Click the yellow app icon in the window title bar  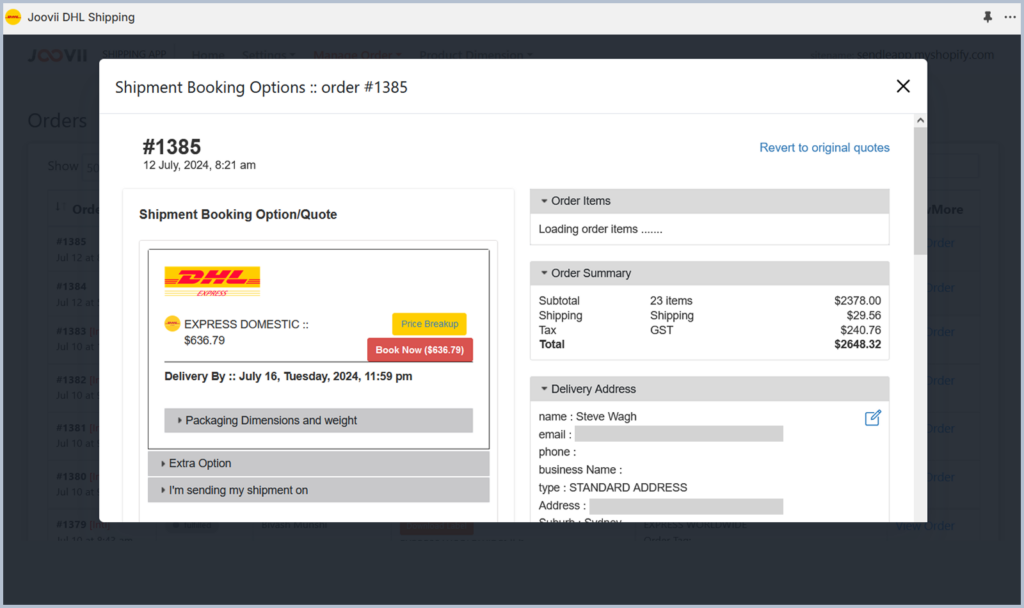[x=14, y=16]
